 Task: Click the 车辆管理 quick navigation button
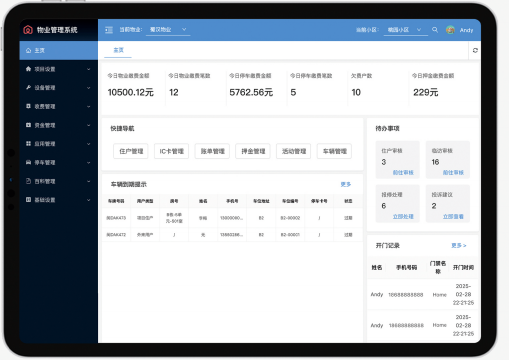[334, 151]
